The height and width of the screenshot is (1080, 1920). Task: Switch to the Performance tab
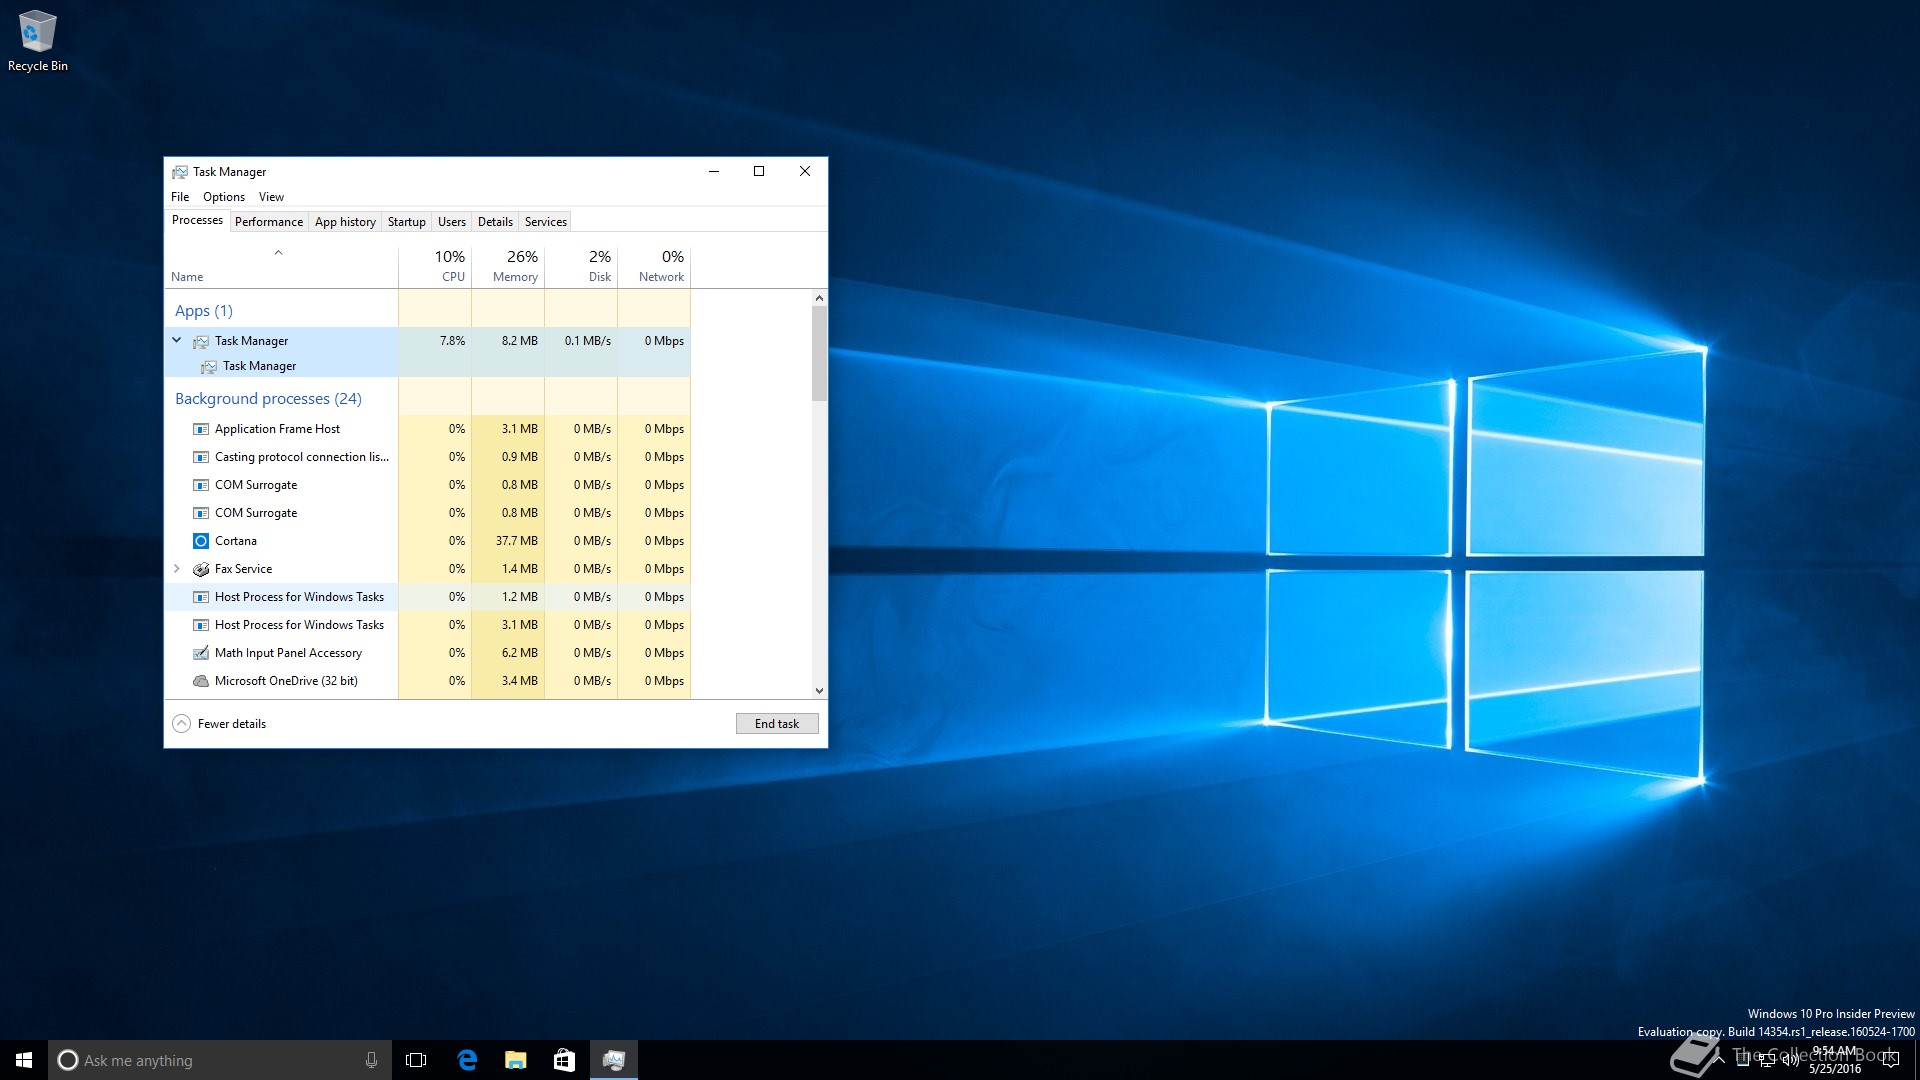coord(269,222)
